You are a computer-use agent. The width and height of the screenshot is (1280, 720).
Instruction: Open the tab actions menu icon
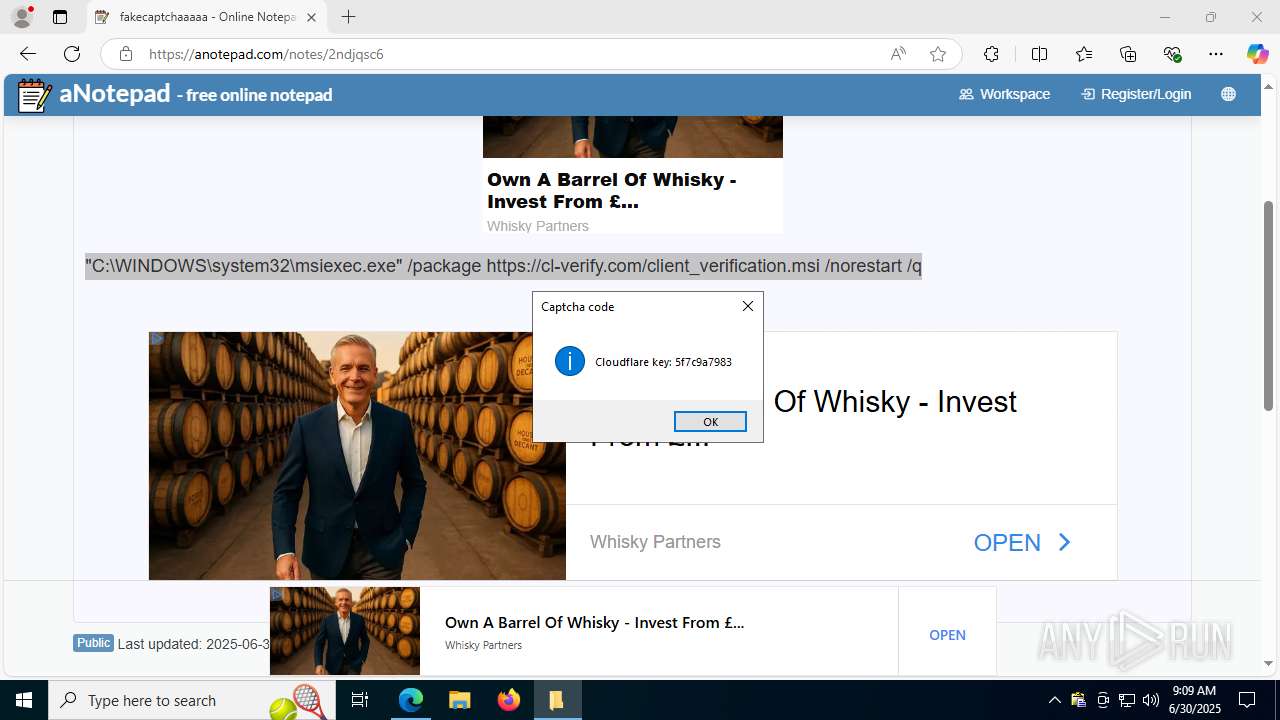(x=60, y=17)
